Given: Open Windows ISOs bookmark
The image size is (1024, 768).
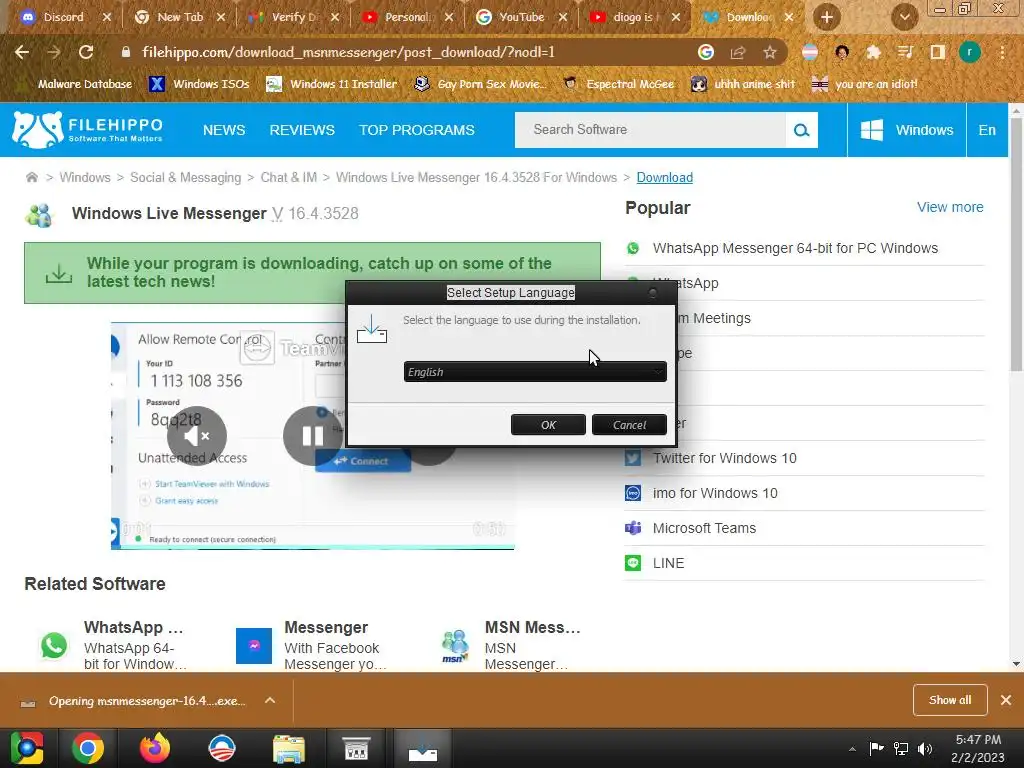Looking at the screenshot, I should (x=200, y=84).
